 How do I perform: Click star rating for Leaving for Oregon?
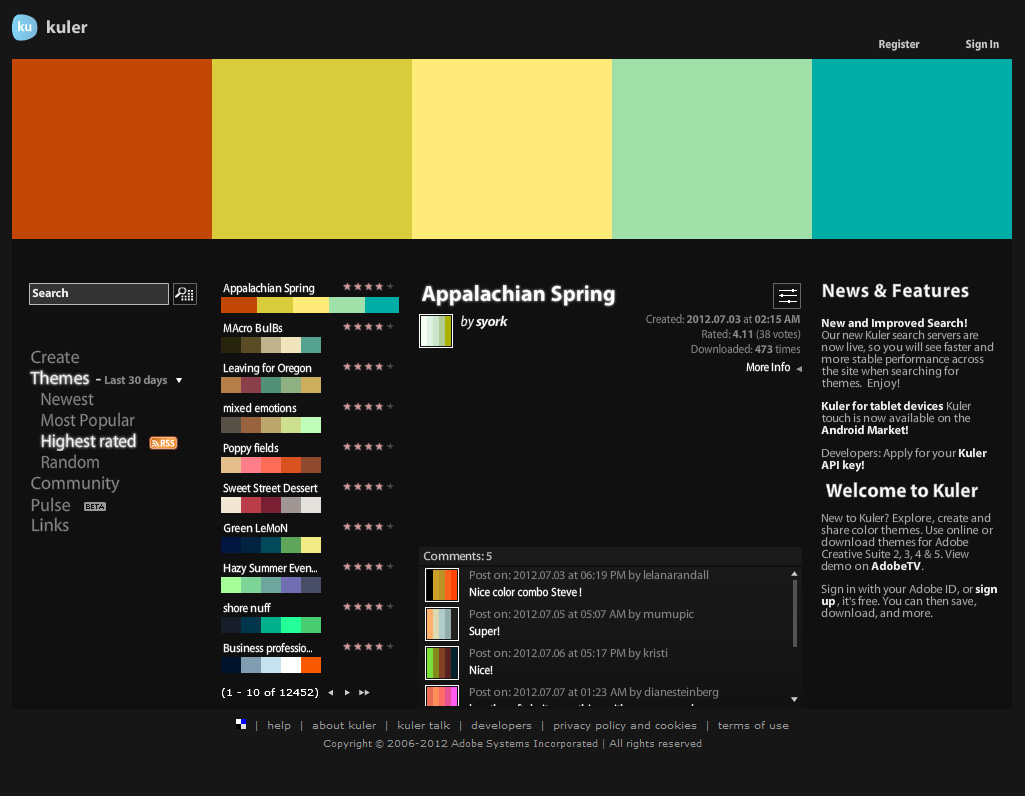(369, 367)
